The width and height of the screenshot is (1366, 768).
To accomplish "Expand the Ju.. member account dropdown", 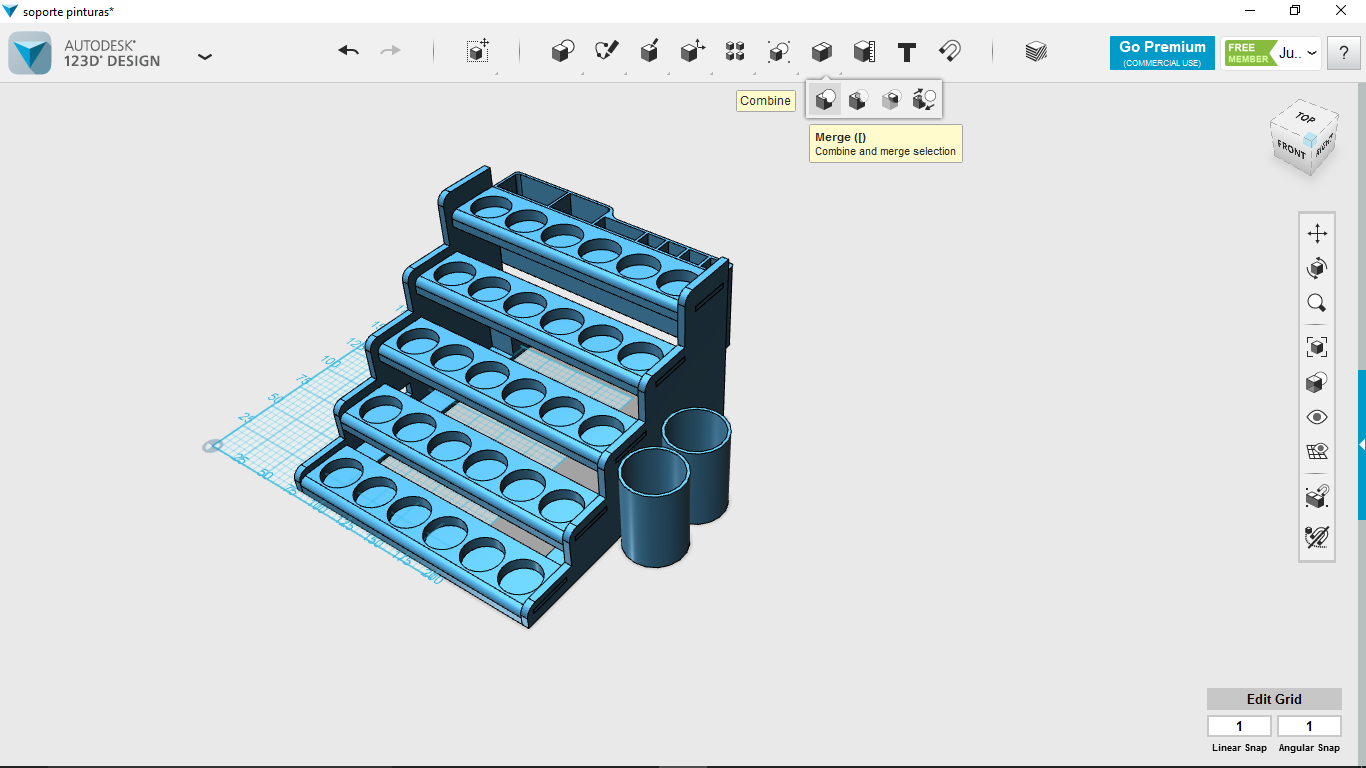I will click(1312, 53).
